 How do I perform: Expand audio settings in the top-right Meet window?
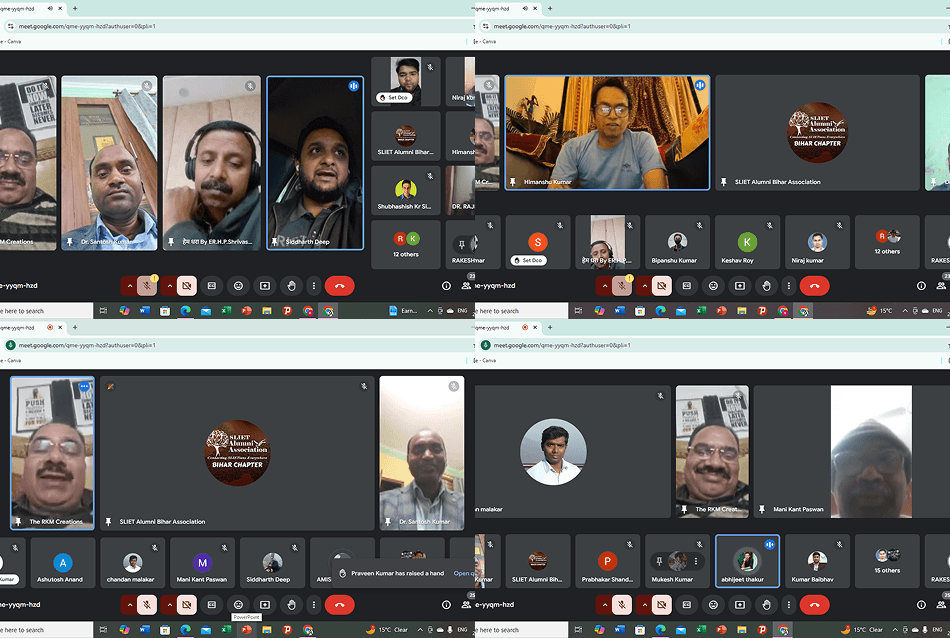pos(605,286)
